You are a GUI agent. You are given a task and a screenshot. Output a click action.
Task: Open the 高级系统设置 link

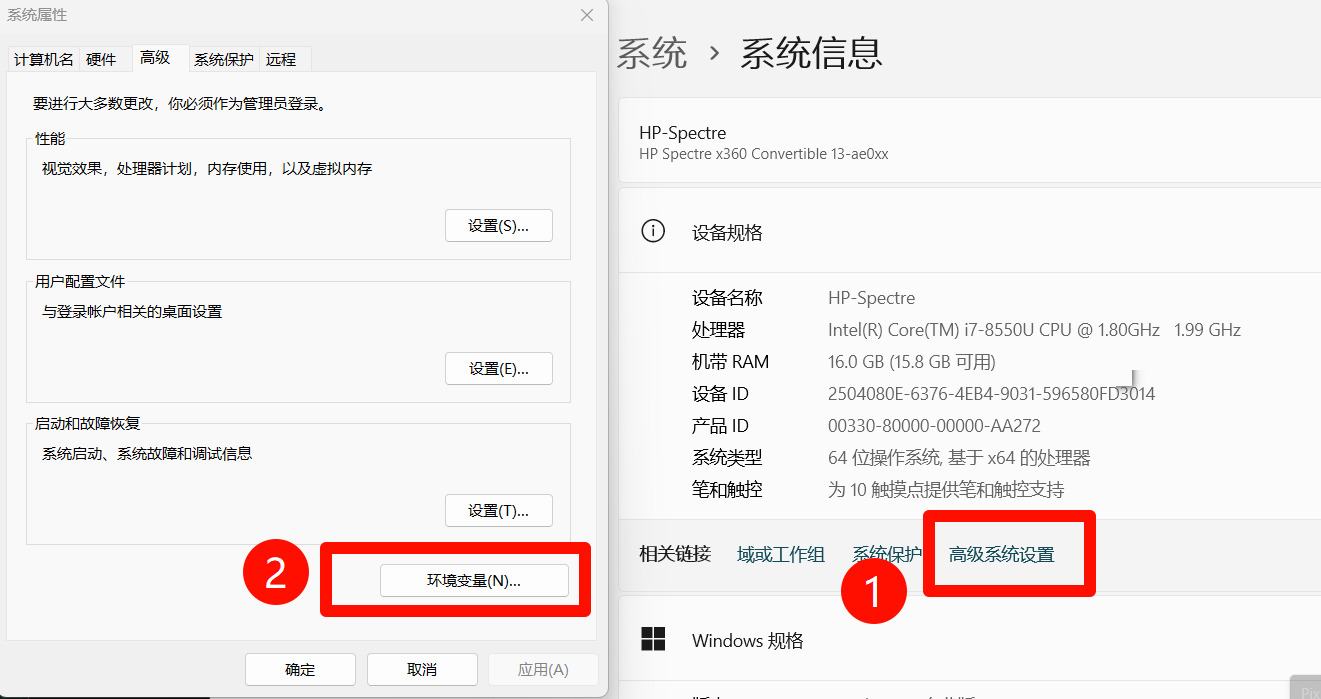tap(1002, 554)
